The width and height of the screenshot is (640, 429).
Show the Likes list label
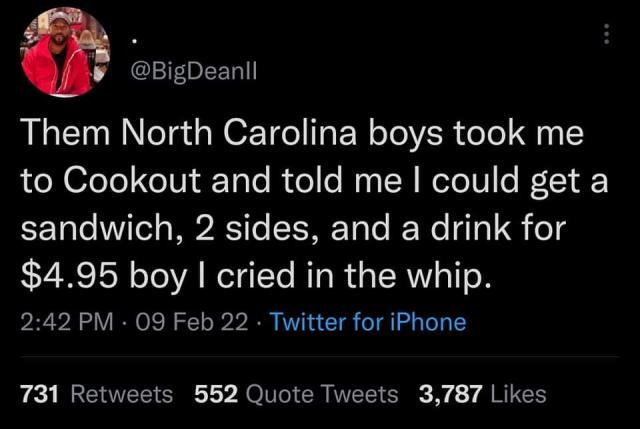tap(518, 393)
